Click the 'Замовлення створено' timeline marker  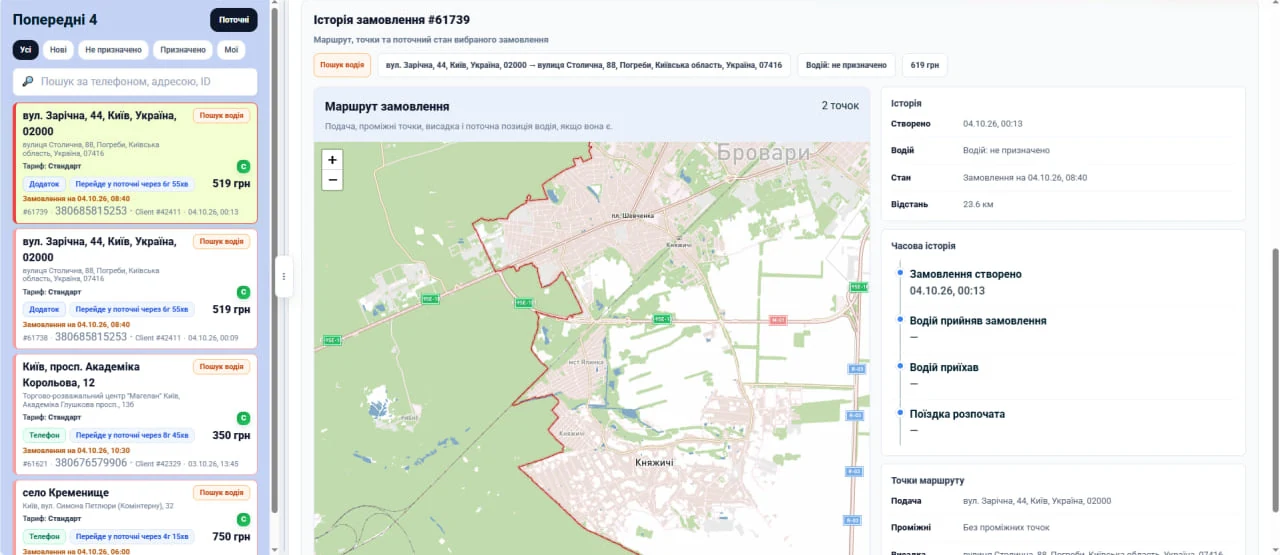(x=900, y=273)
